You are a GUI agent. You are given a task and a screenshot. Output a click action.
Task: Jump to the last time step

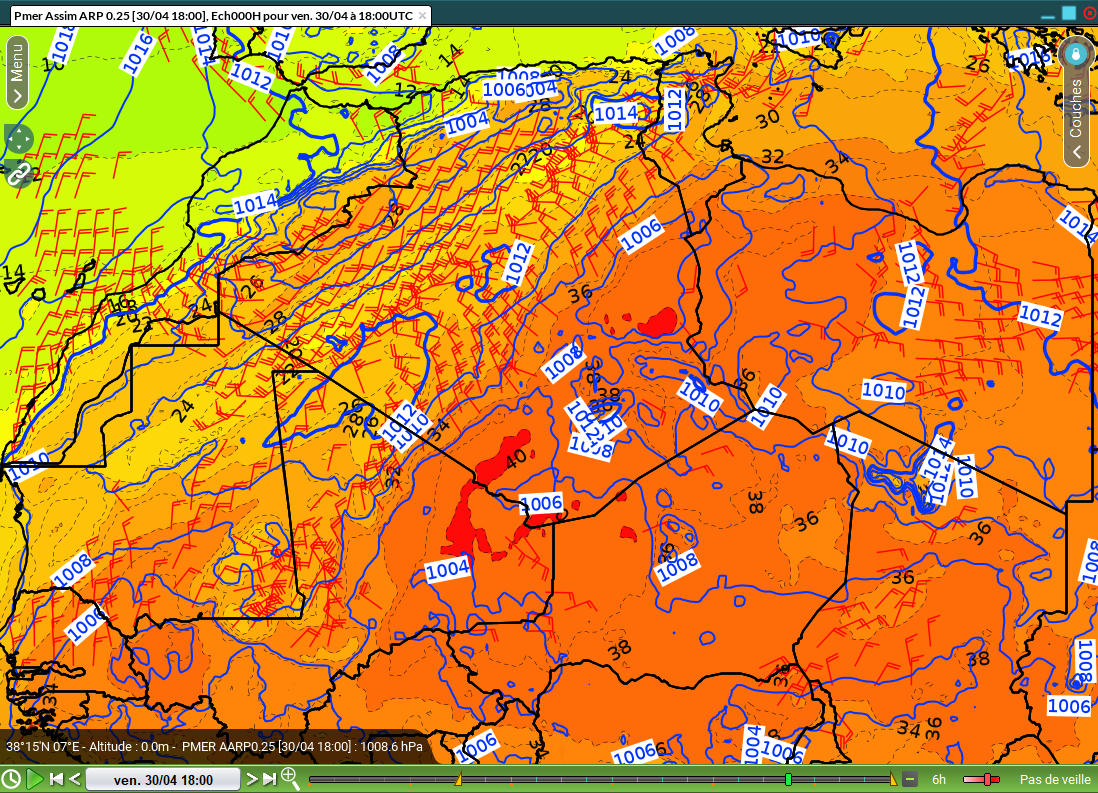270,779
